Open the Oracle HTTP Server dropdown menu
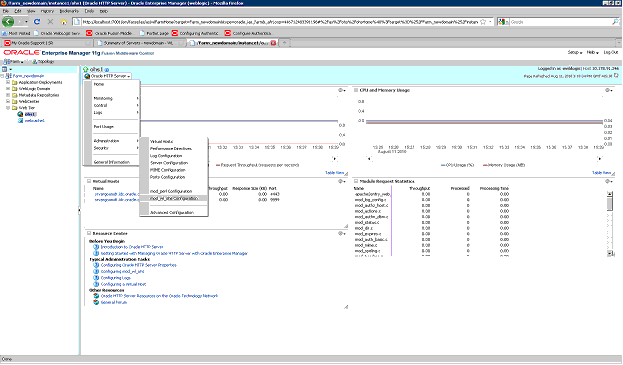 tap(107, 76)
